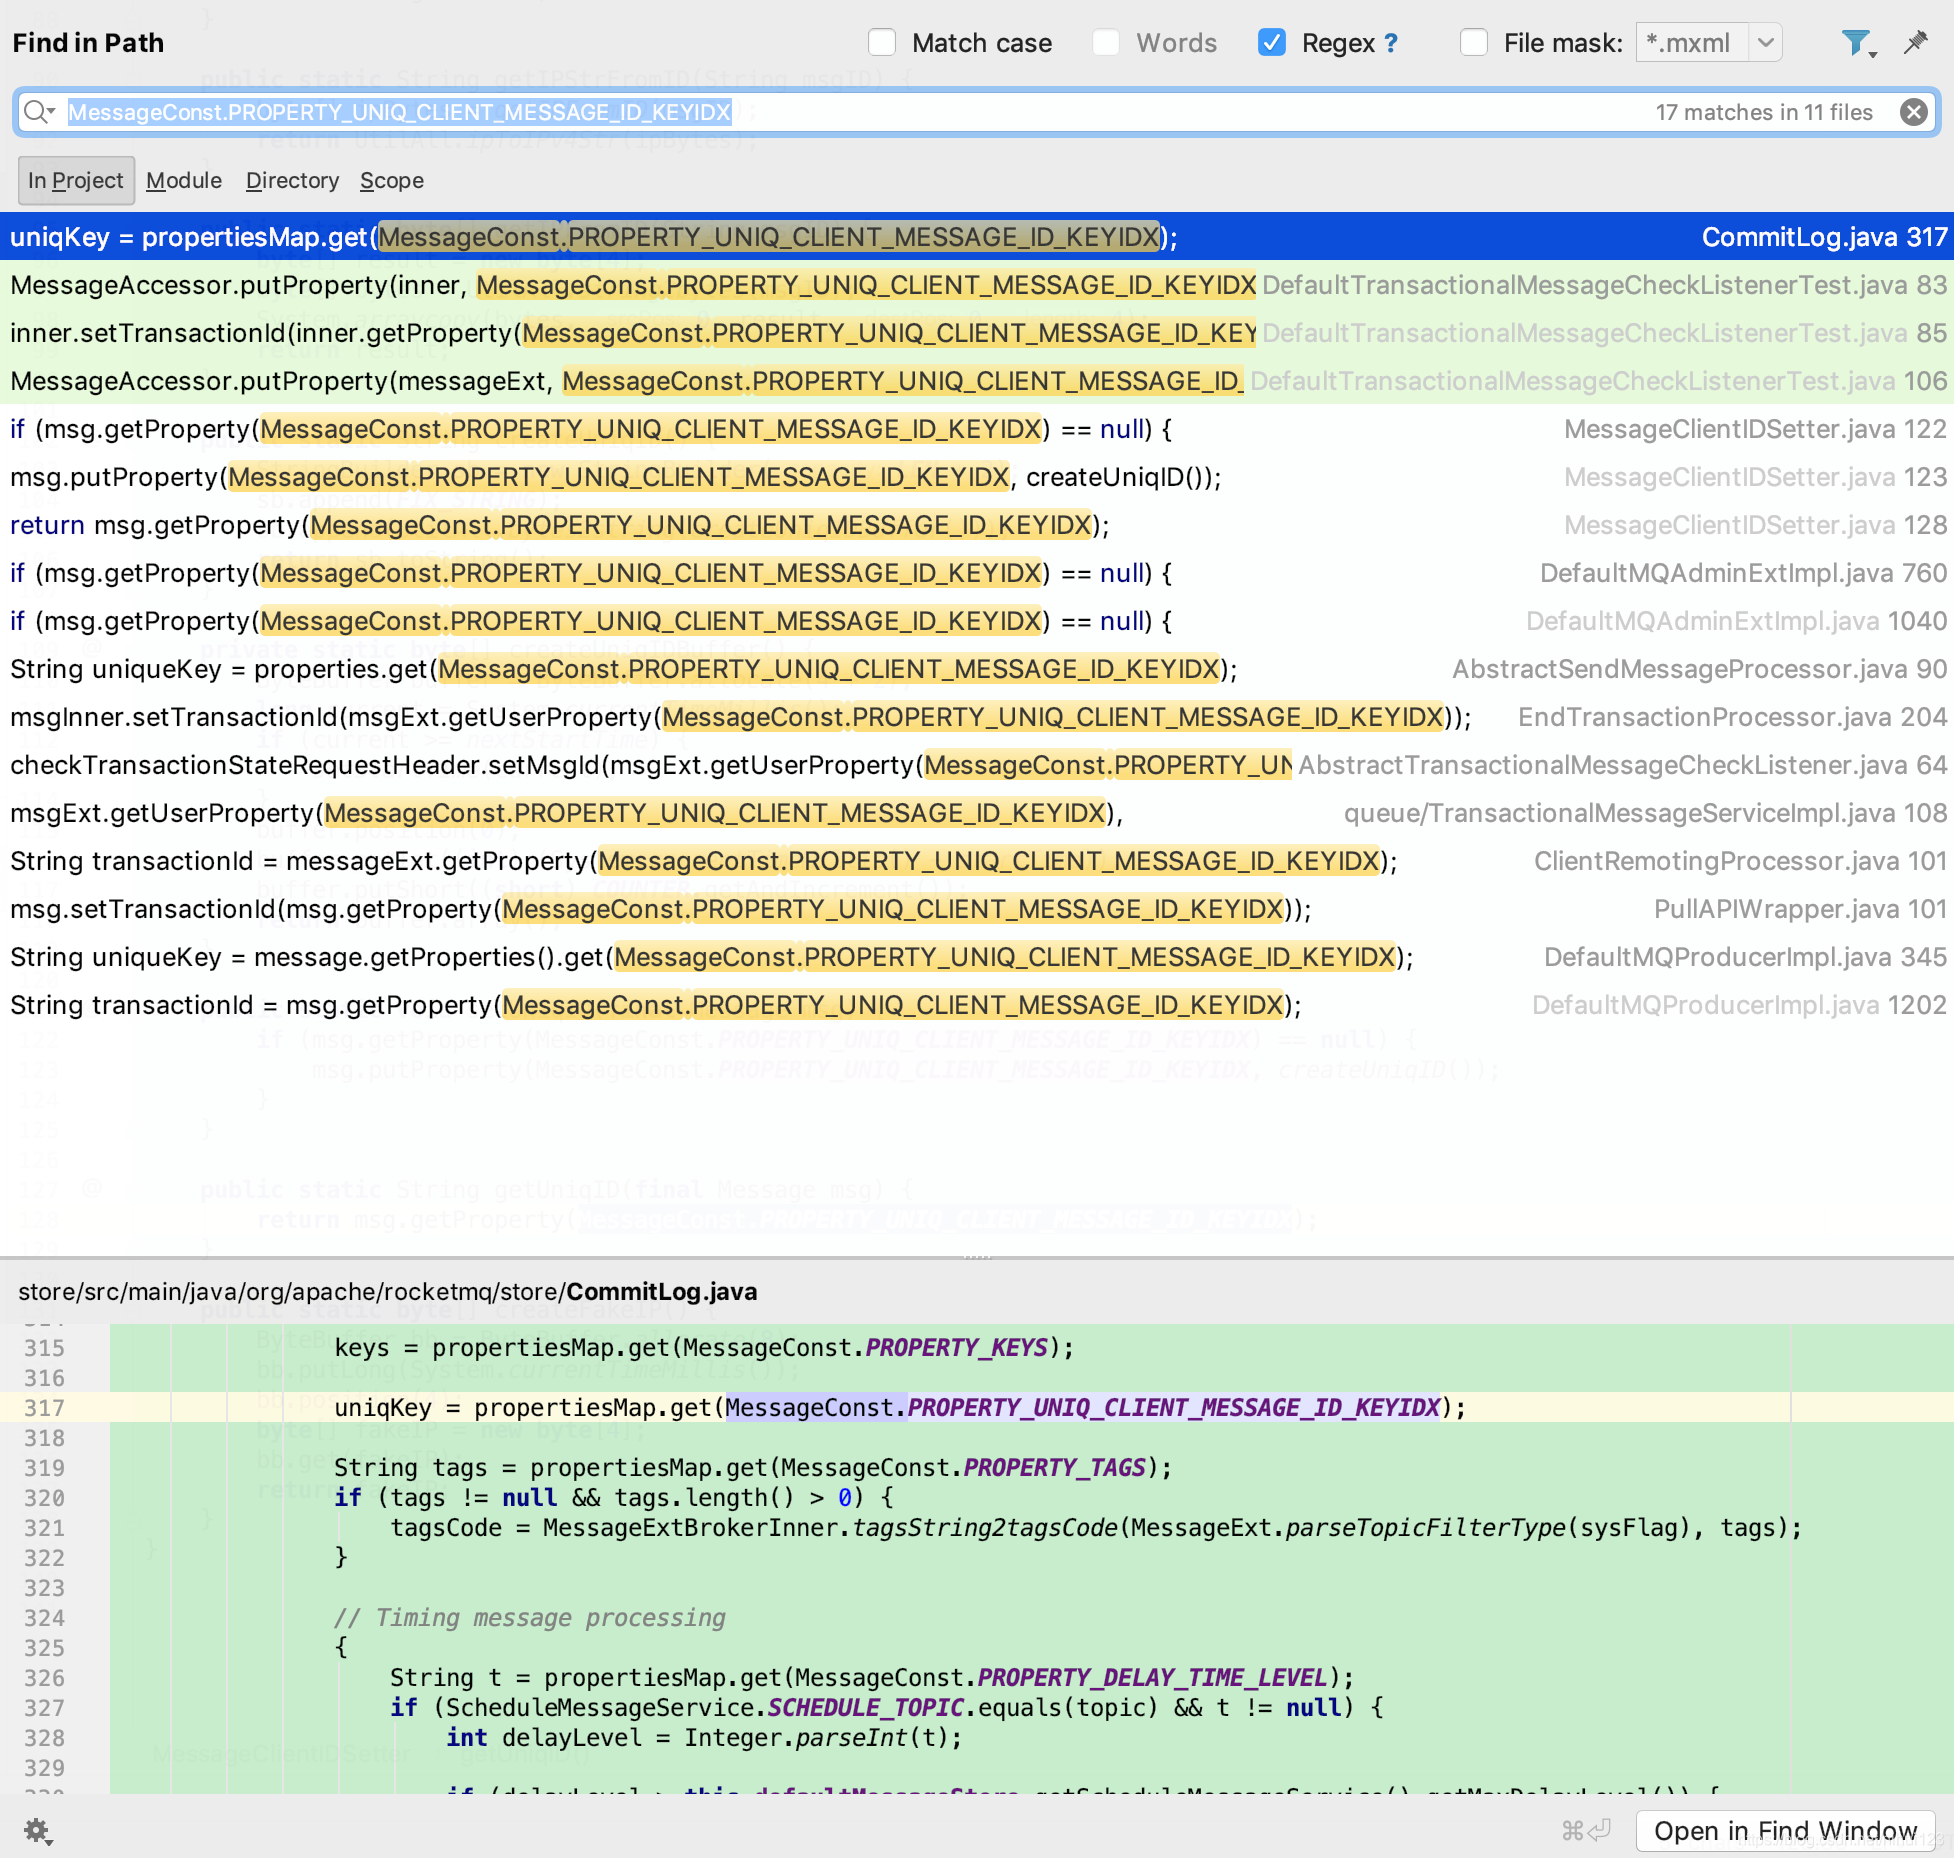
Task: Enable the Match case checkbox
Action: [882, 43]
